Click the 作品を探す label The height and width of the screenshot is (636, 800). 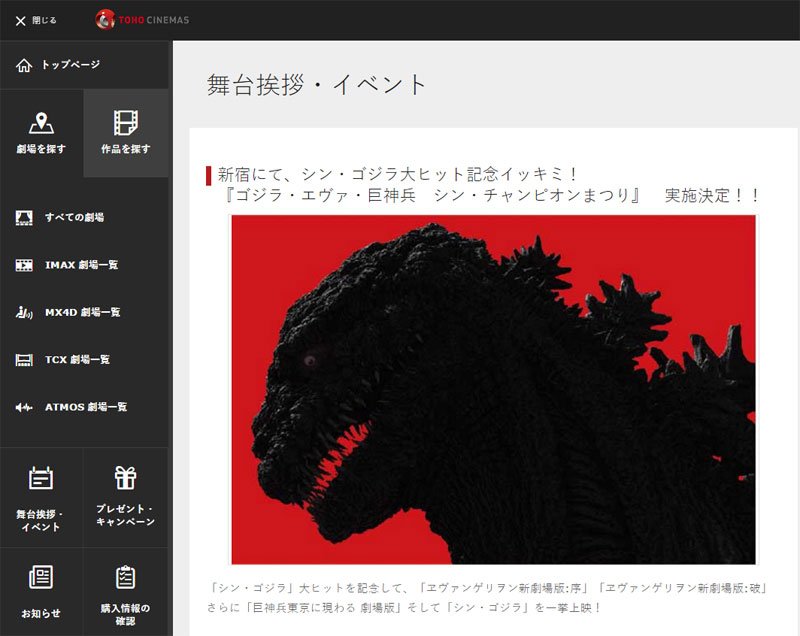(x=126, y=149)
